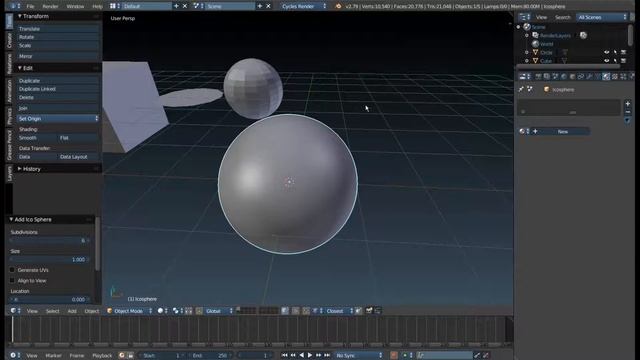Click the Mirror button
Screen dimensions: 640x360
(58, 56)
